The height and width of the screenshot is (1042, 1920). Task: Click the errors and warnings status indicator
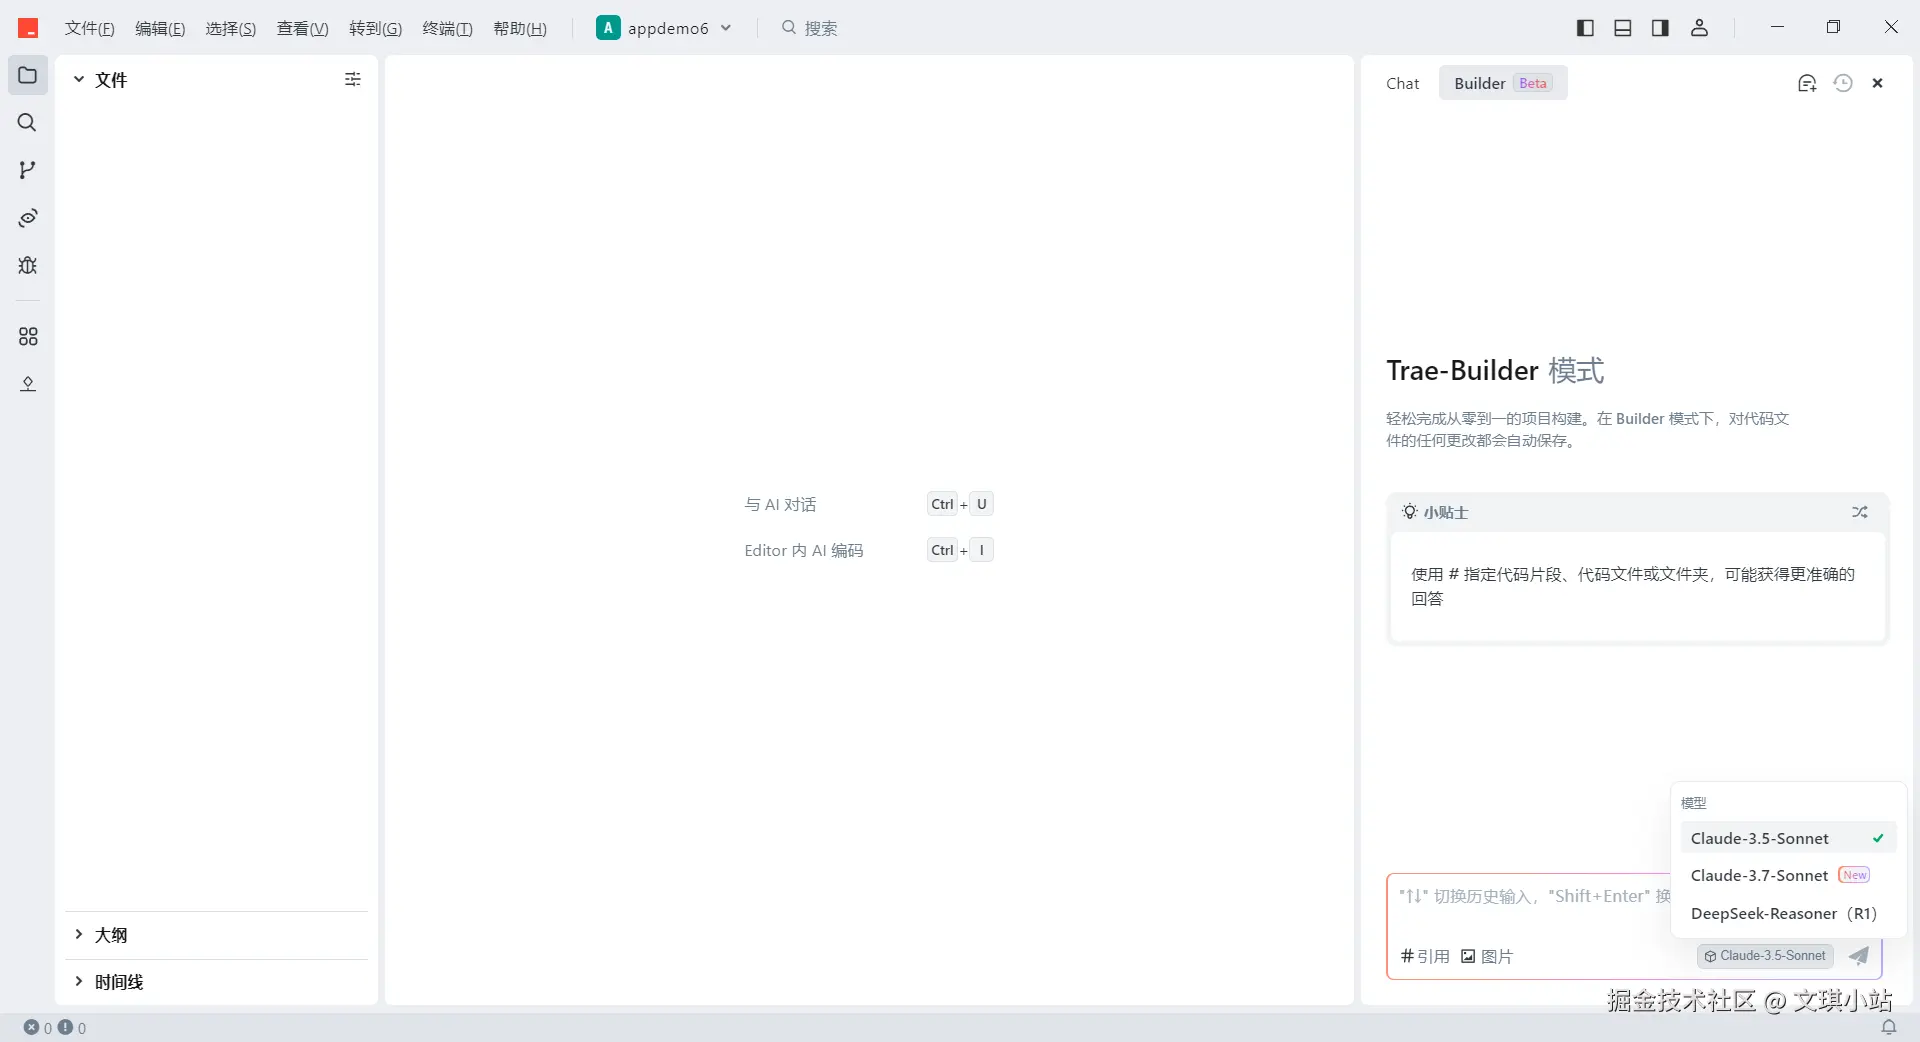(x=55, y=1027)
